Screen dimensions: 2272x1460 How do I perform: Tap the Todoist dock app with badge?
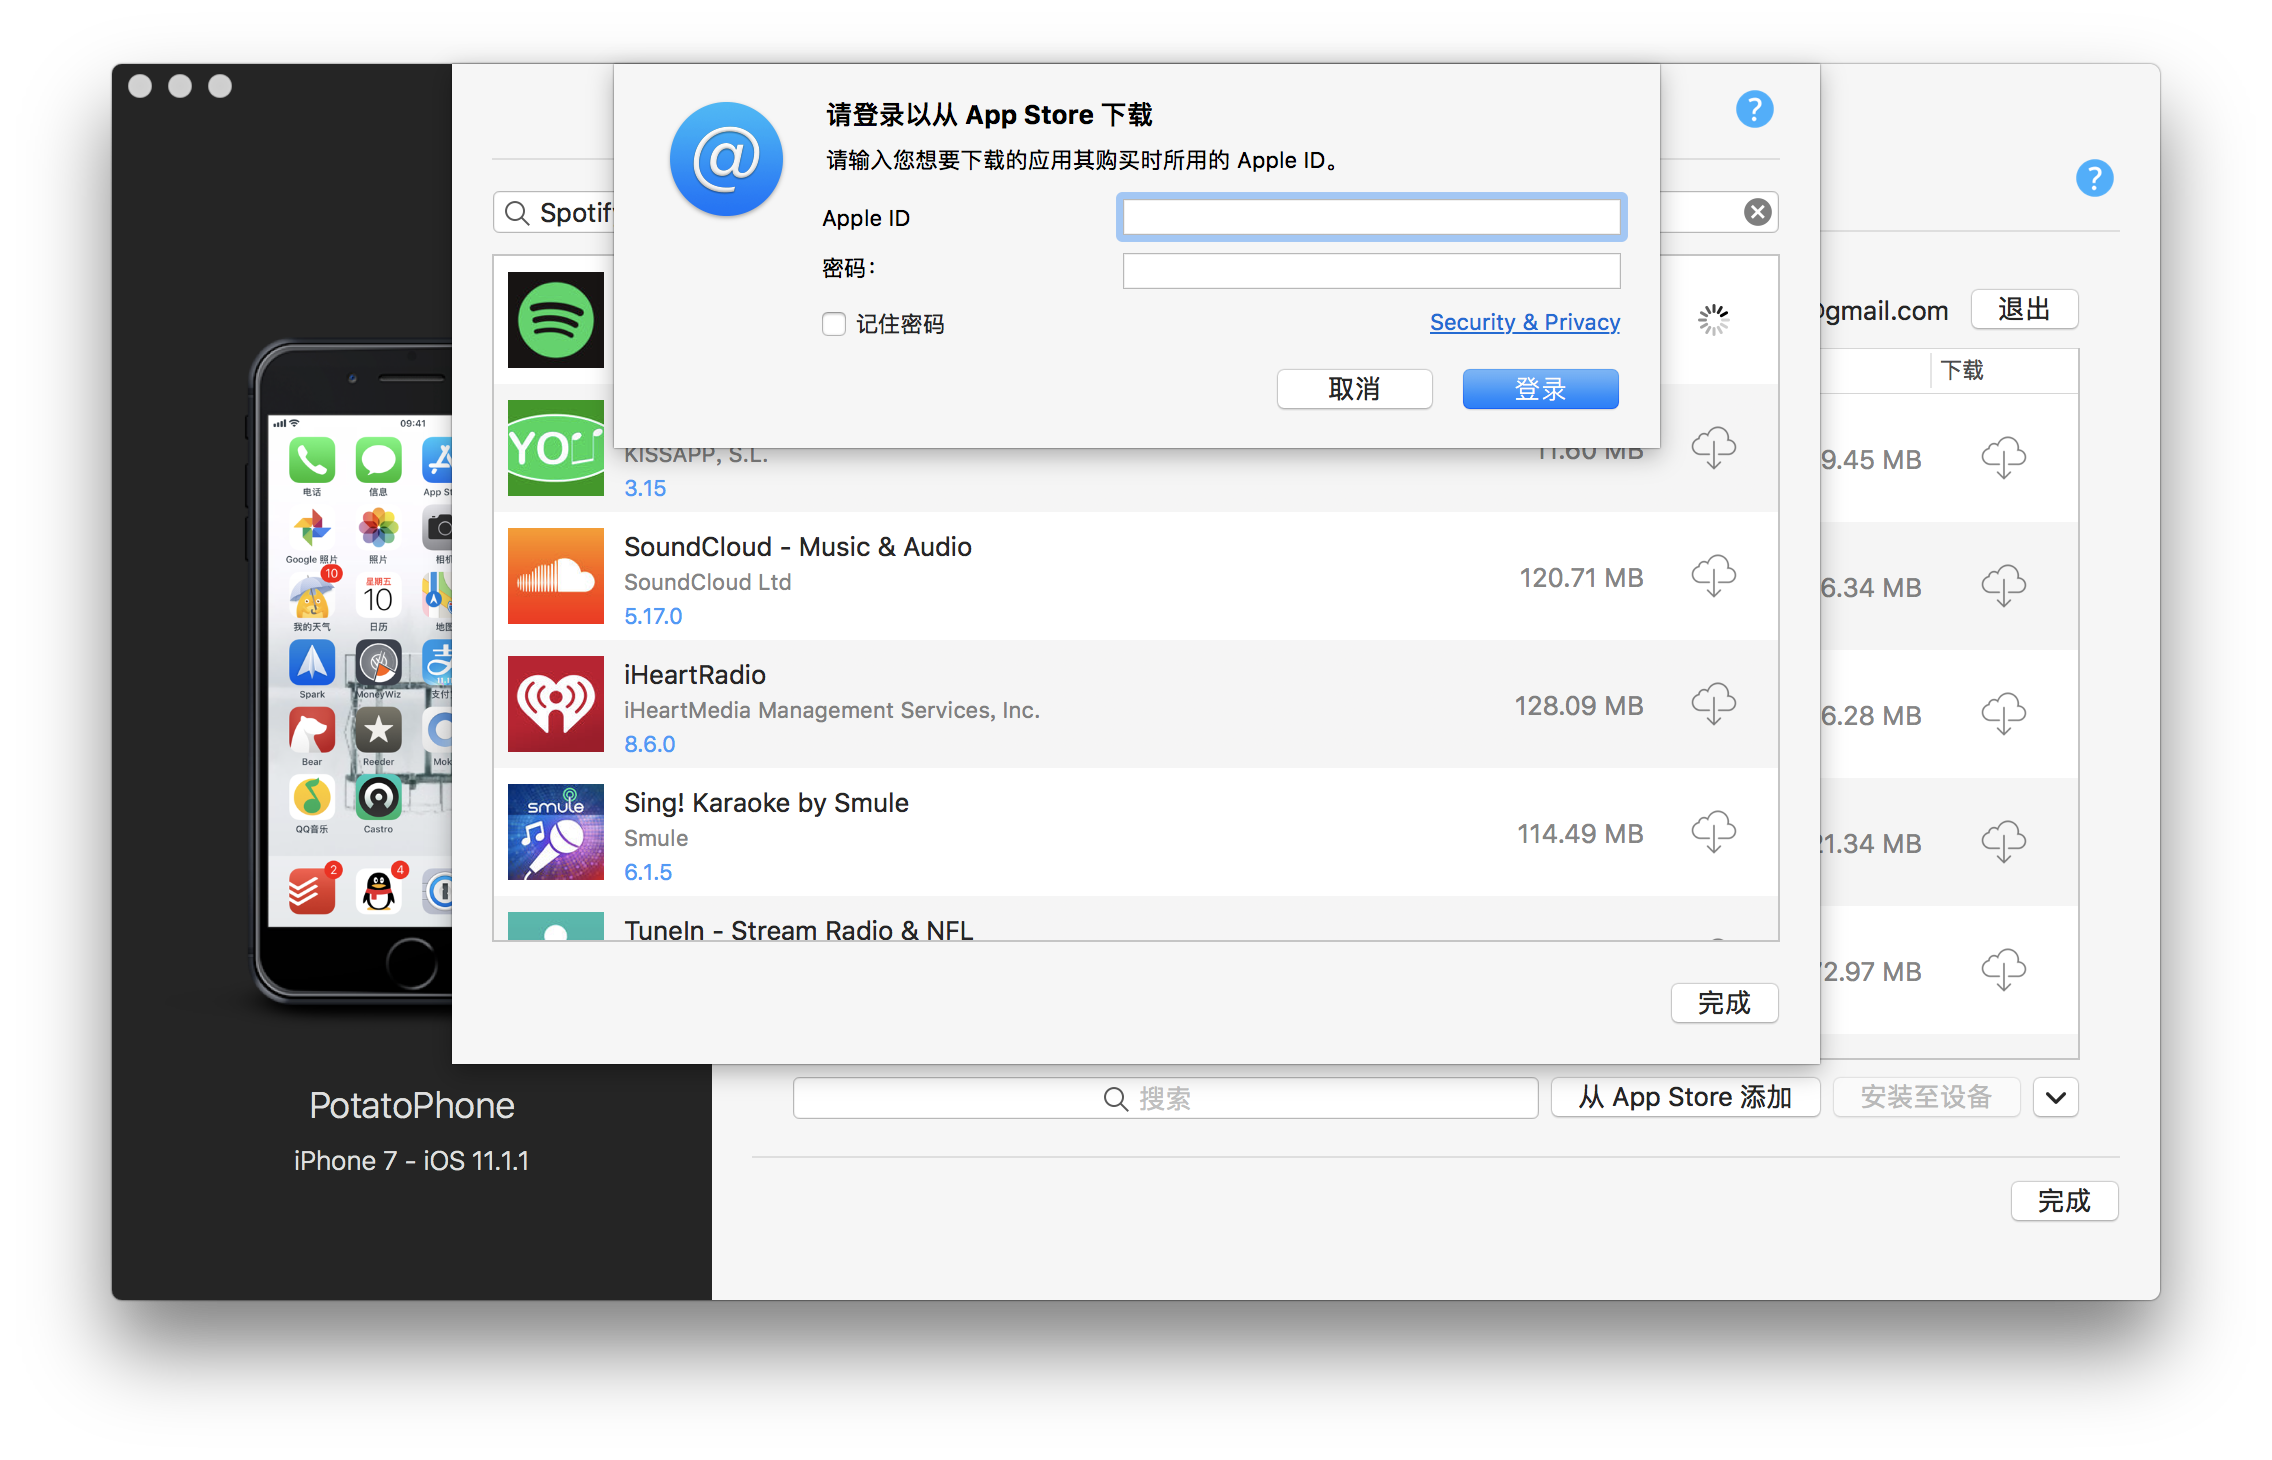coord(312,890)
